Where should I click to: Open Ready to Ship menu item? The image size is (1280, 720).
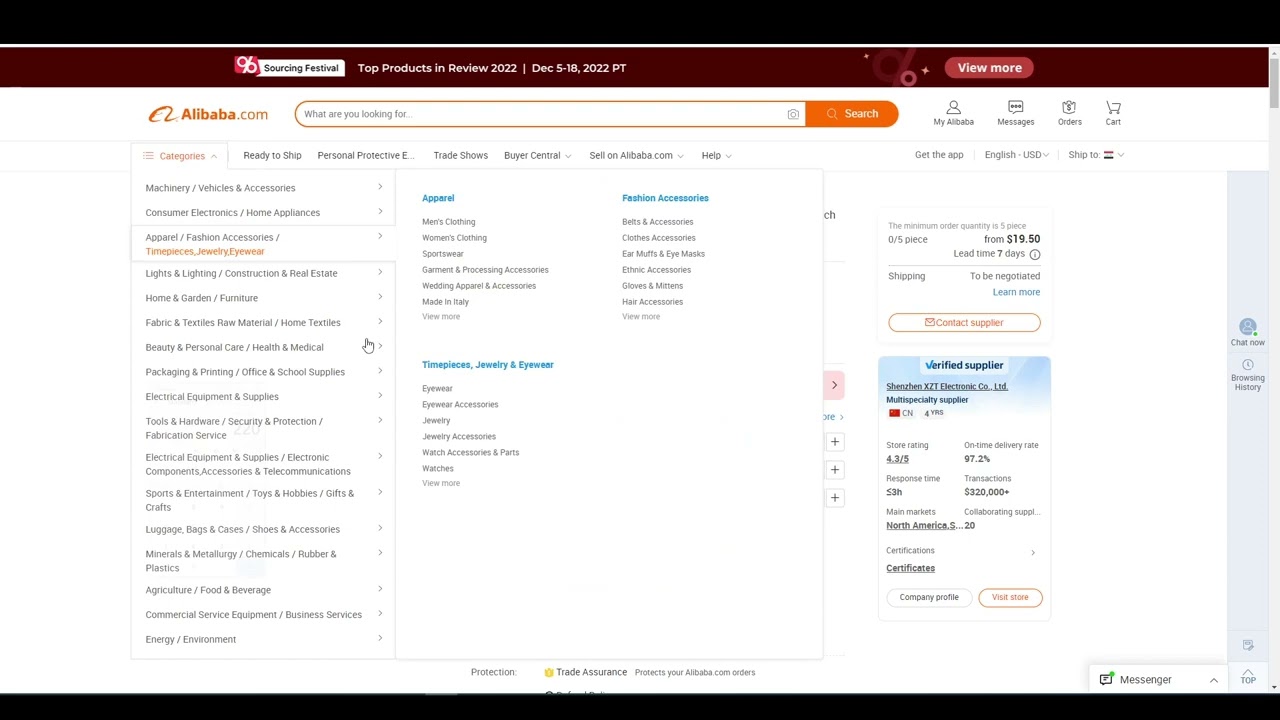click(272, 155)
